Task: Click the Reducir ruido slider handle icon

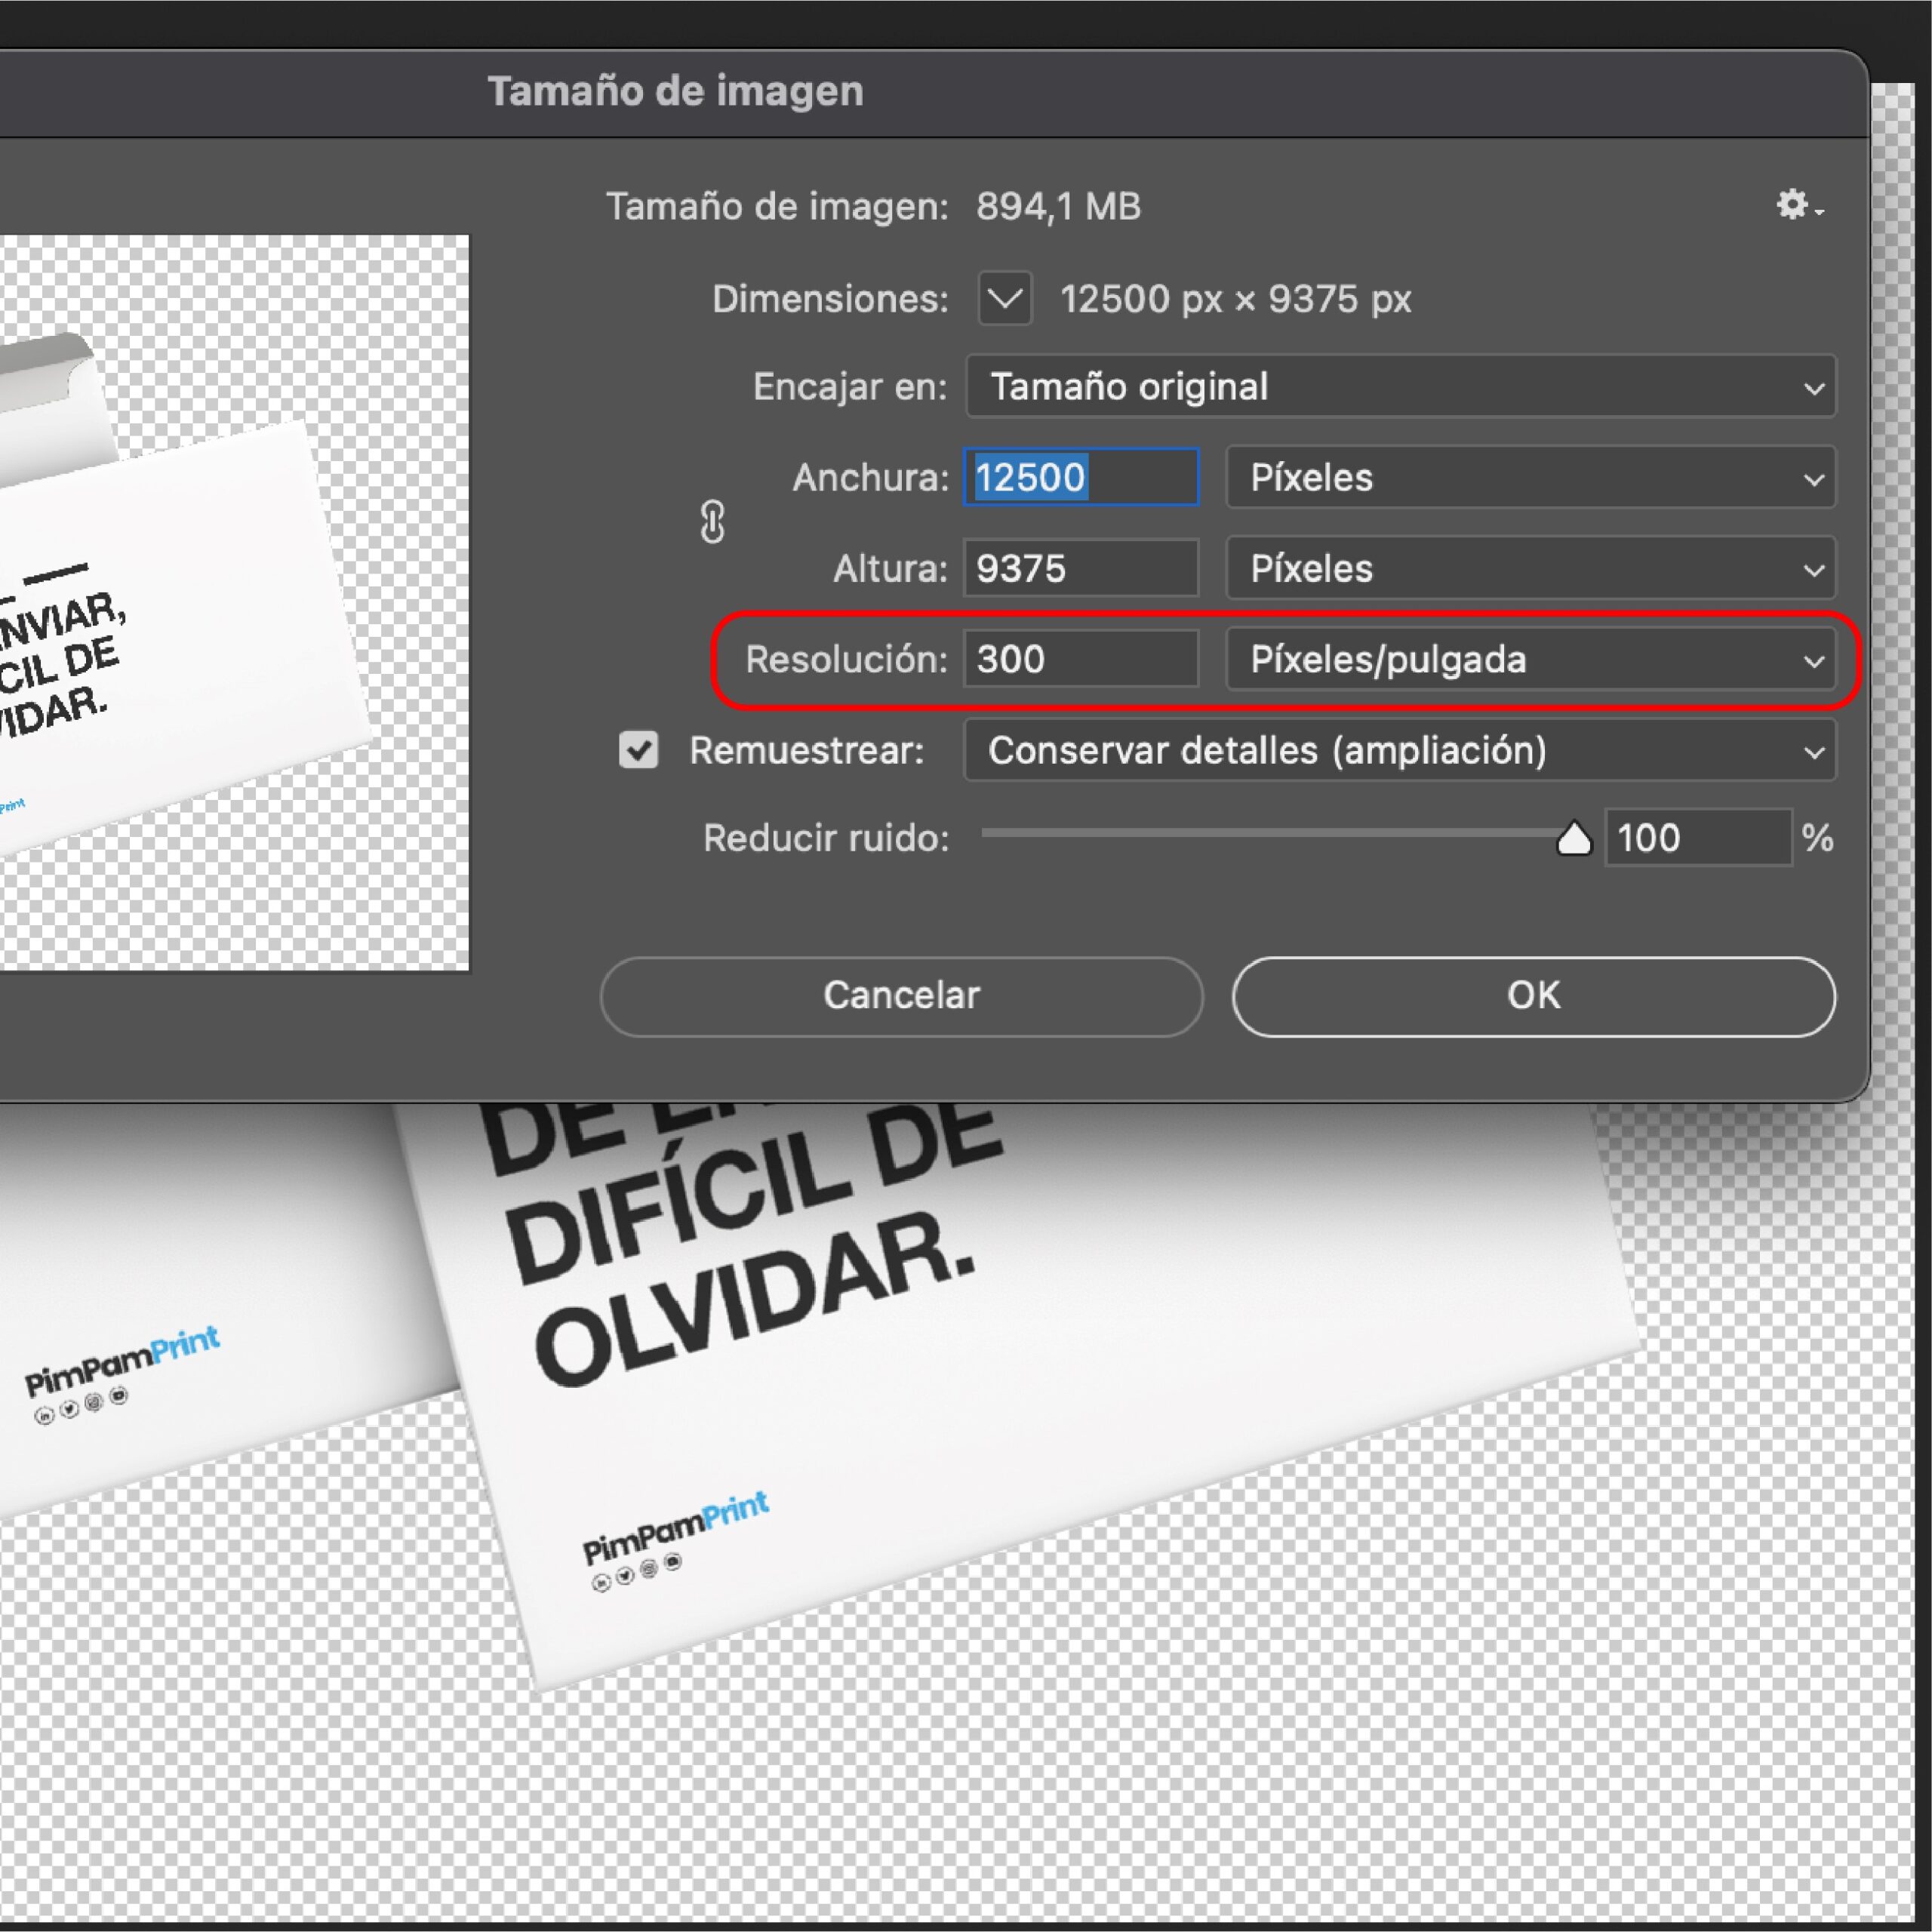Action: [x=1573, y=839]
